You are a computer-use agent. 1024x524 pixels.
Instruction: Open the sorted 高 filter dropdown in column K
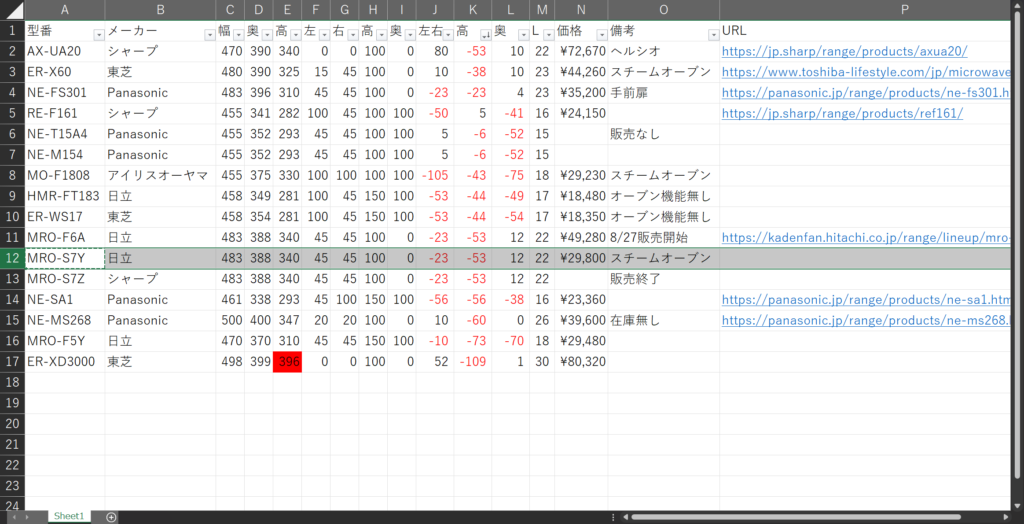(485, 35)
